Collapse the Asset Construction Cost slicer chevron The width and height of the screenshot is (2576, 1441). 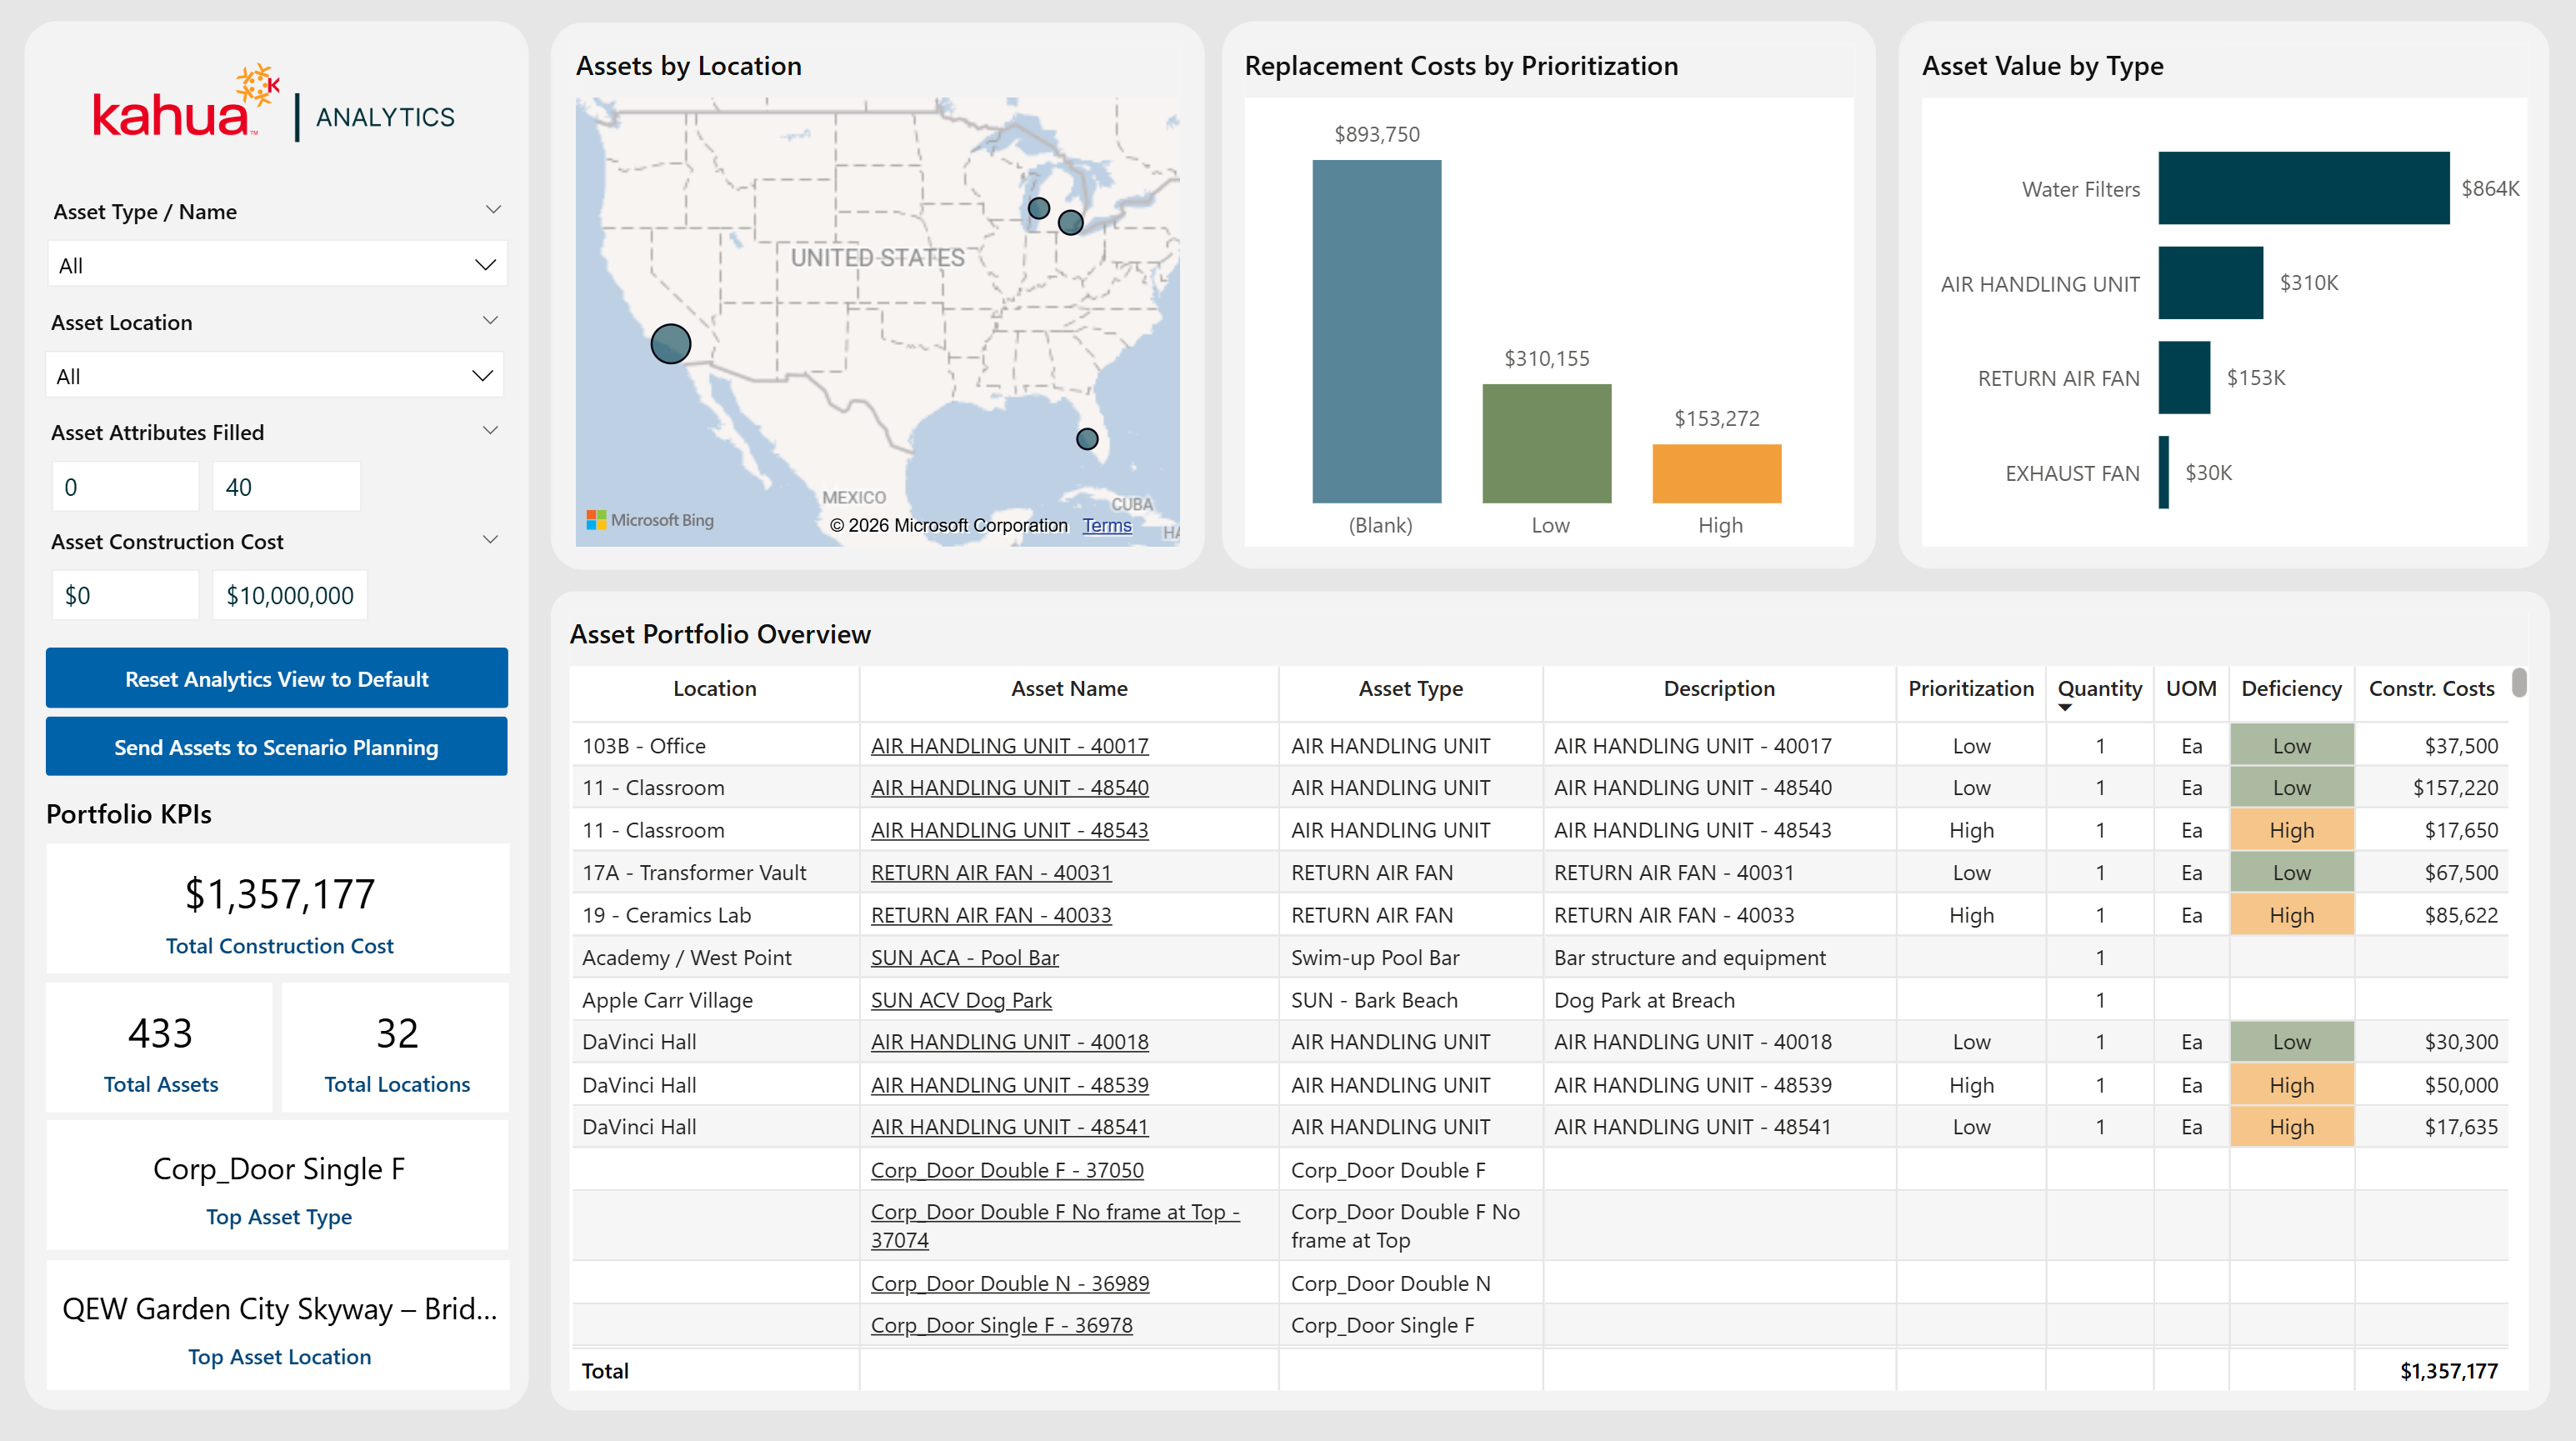(490, 540)
